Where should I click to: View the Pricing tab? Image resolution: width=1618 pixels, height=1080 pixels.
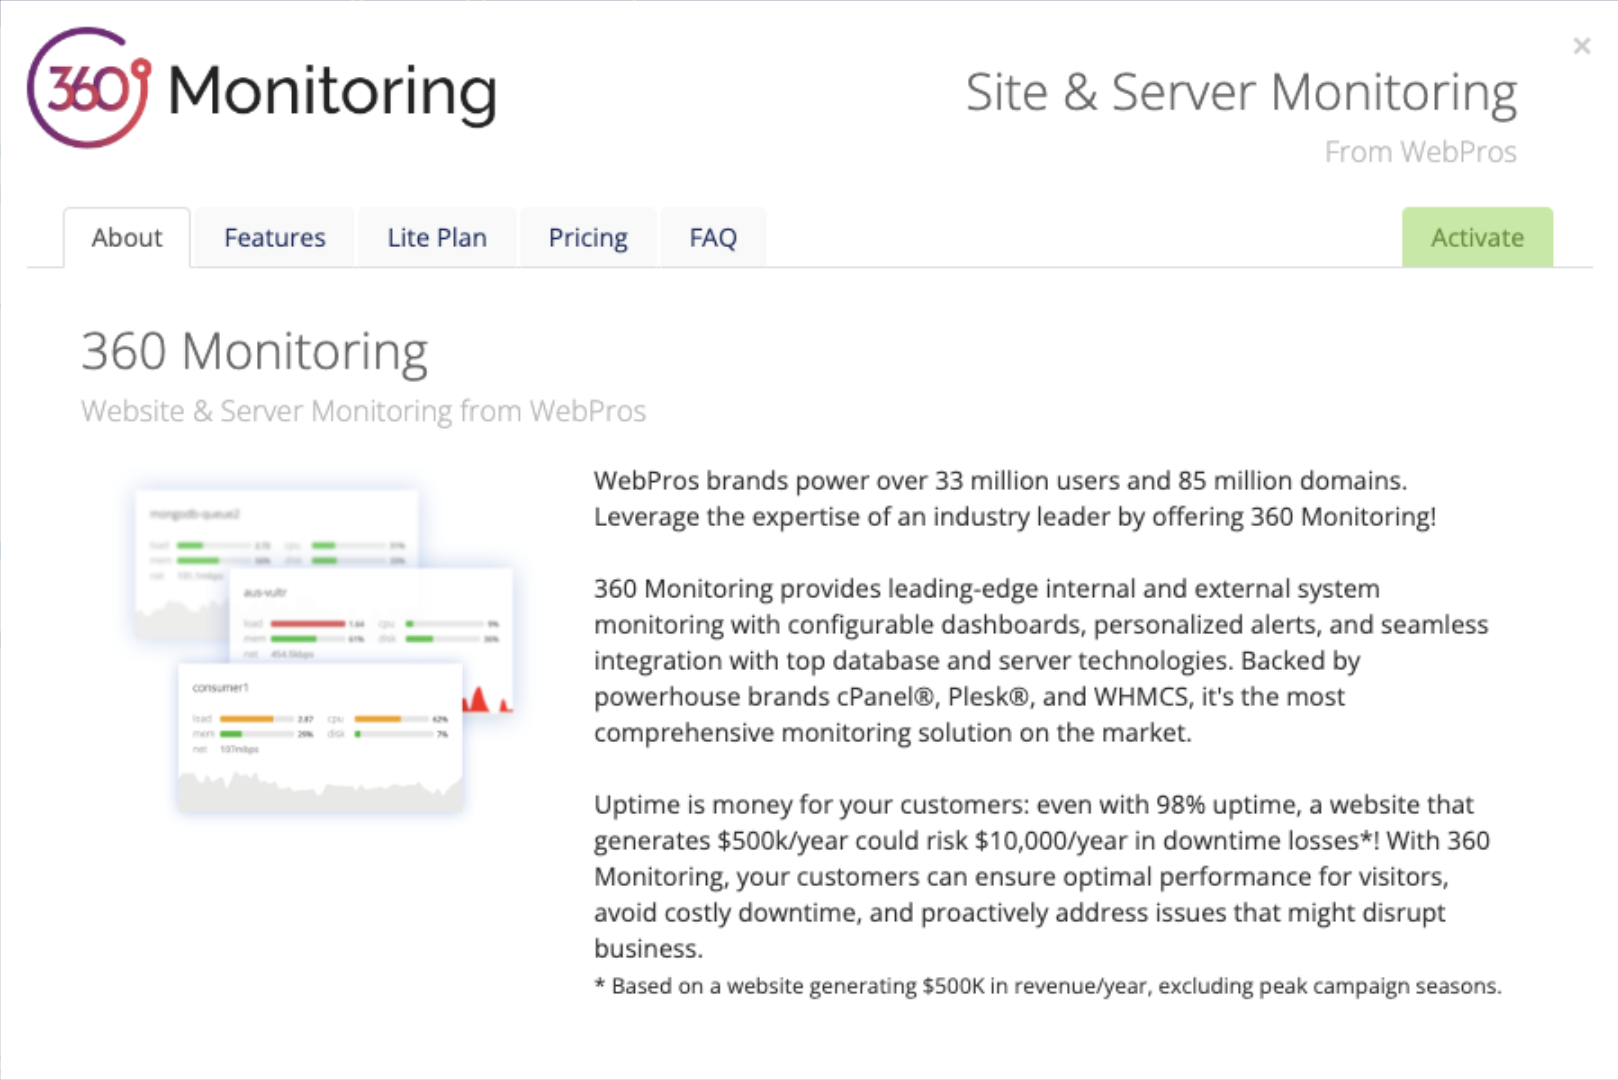[x=588, y=238]
